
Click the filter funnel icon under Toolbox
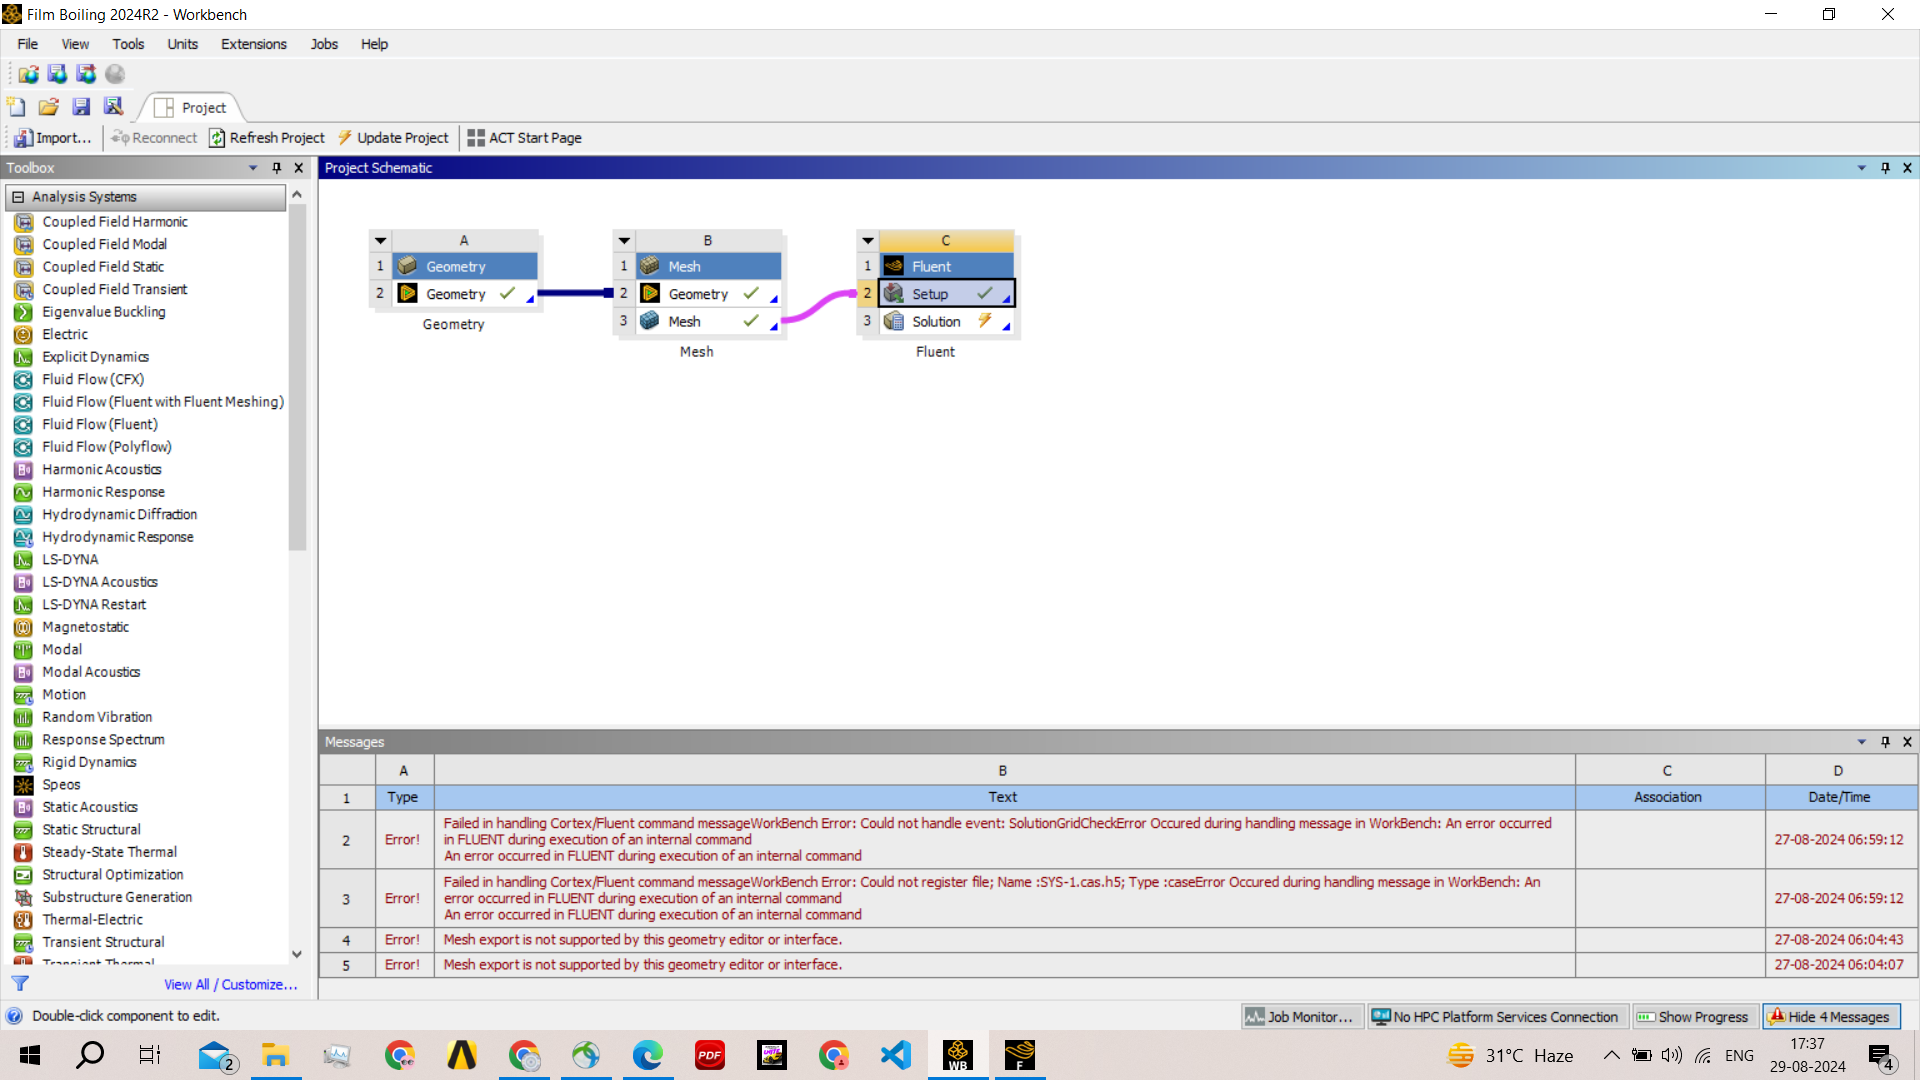point(20,984)
